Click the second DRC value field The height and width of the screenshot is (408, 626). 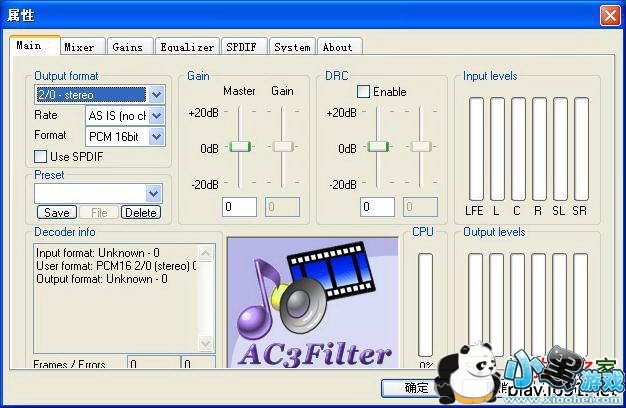[x=420, y=207]
